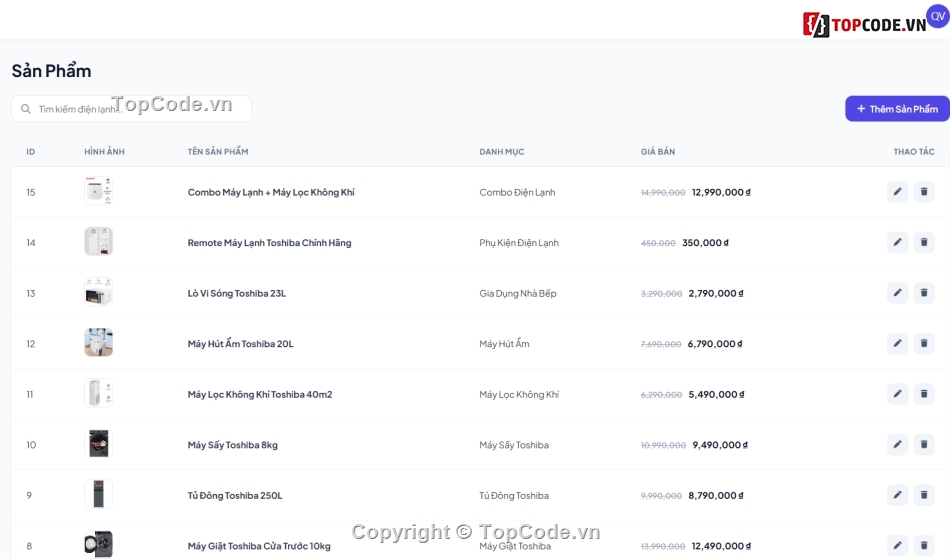Click sale price 6,790,000 đ
Viewport: 950px width, 559px height.
tap(715, 343)
